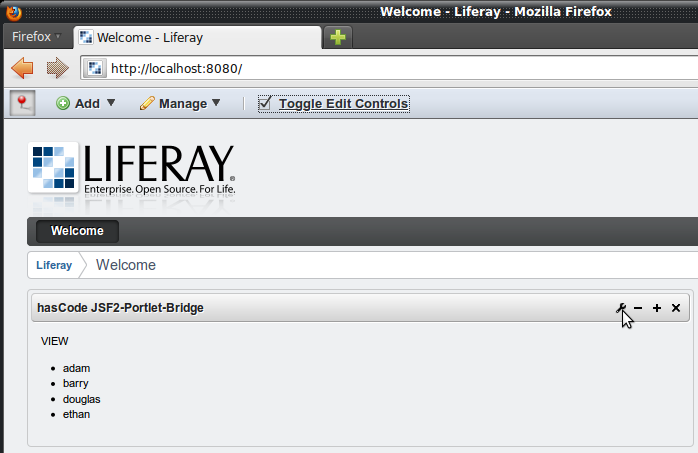Click the site favicon in the URL bar
This screenshot has width=698, height=453.
click(95, 69)
